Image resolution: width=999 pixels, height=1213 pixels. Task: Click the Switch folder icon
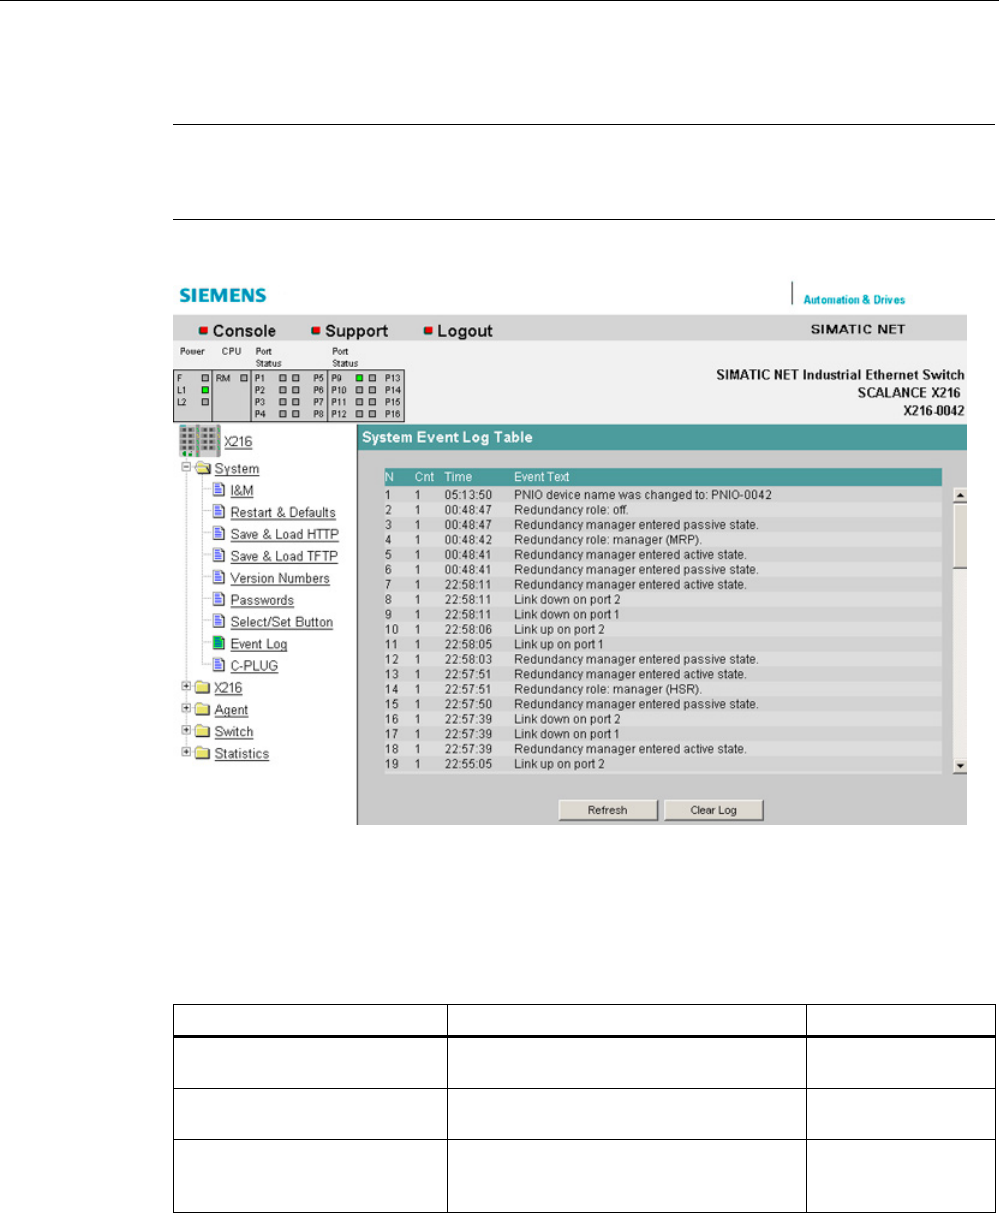(203, 732)
